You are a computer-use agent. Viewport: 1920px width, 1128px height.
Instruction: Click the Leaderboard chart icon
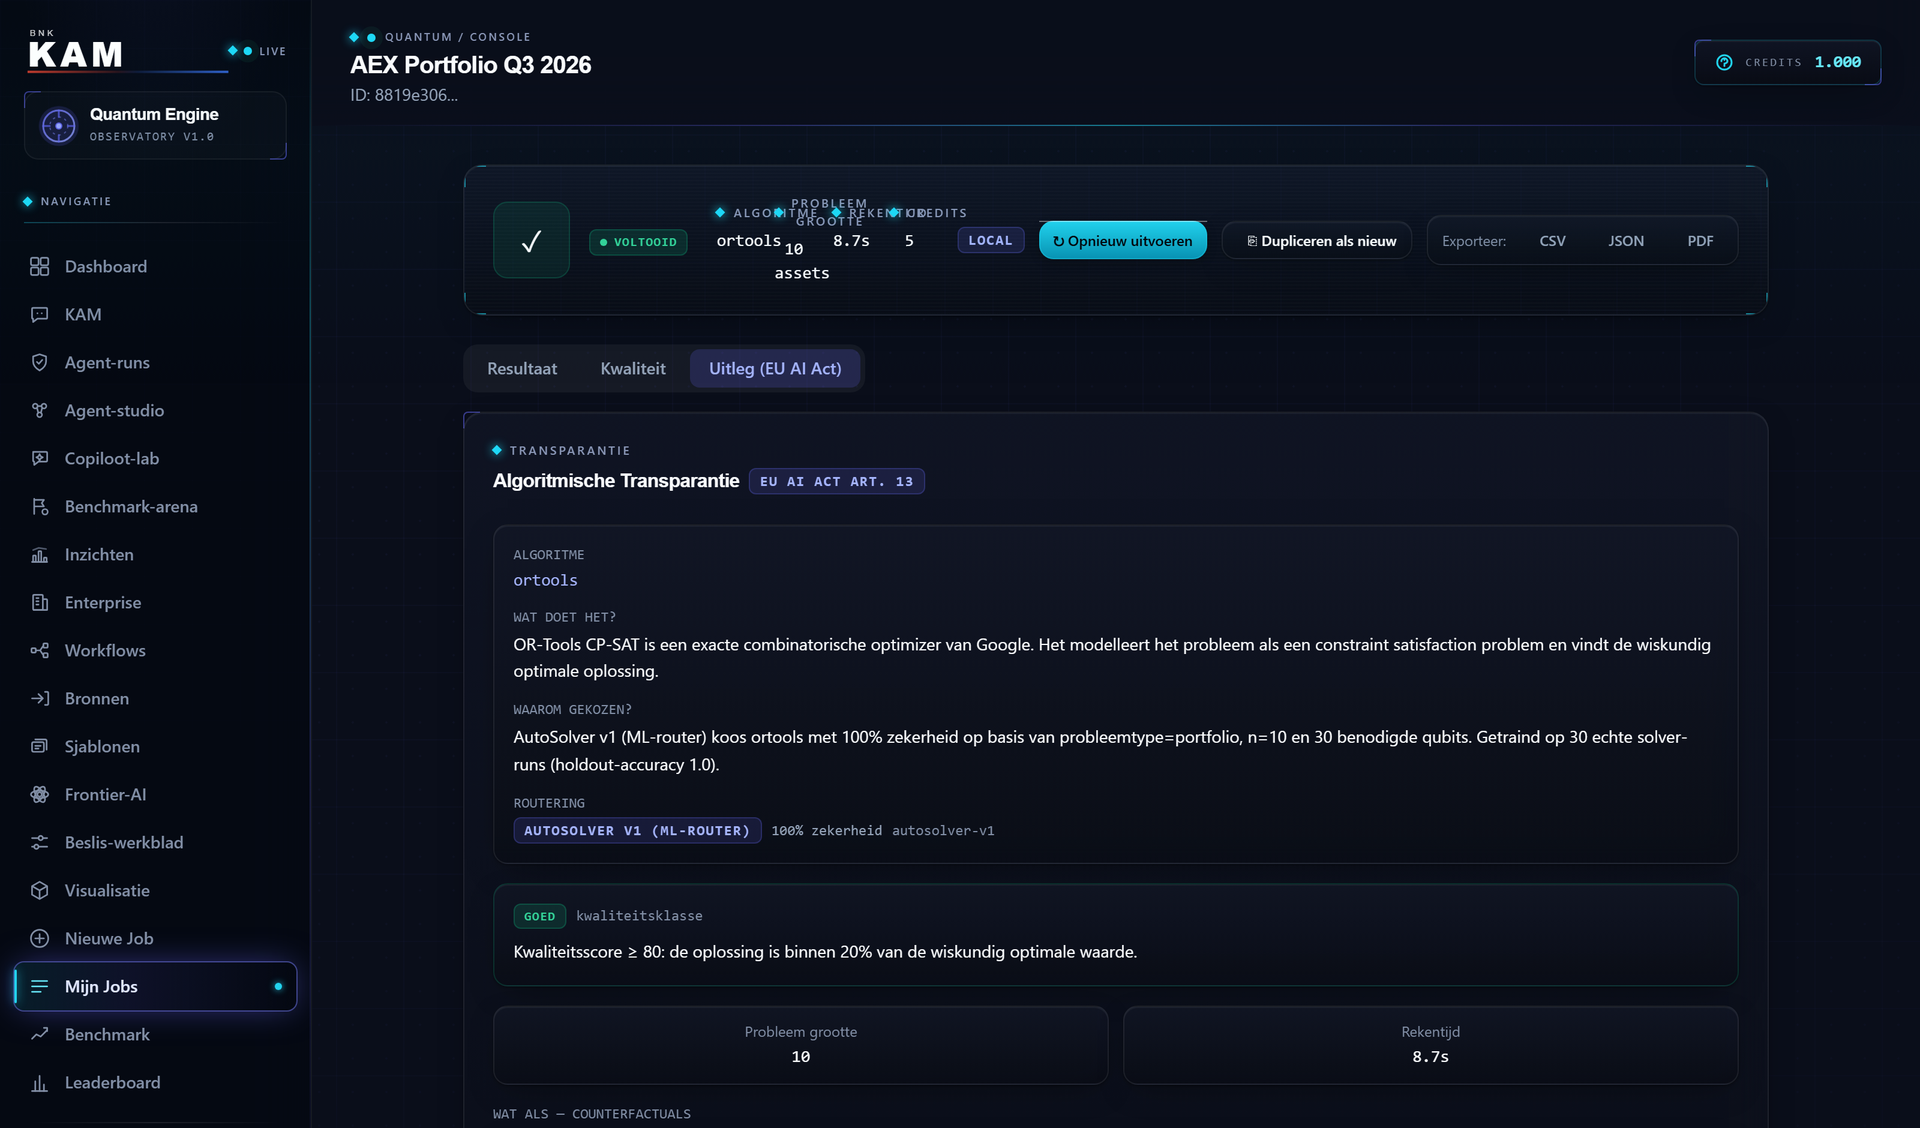point(39,1082)
